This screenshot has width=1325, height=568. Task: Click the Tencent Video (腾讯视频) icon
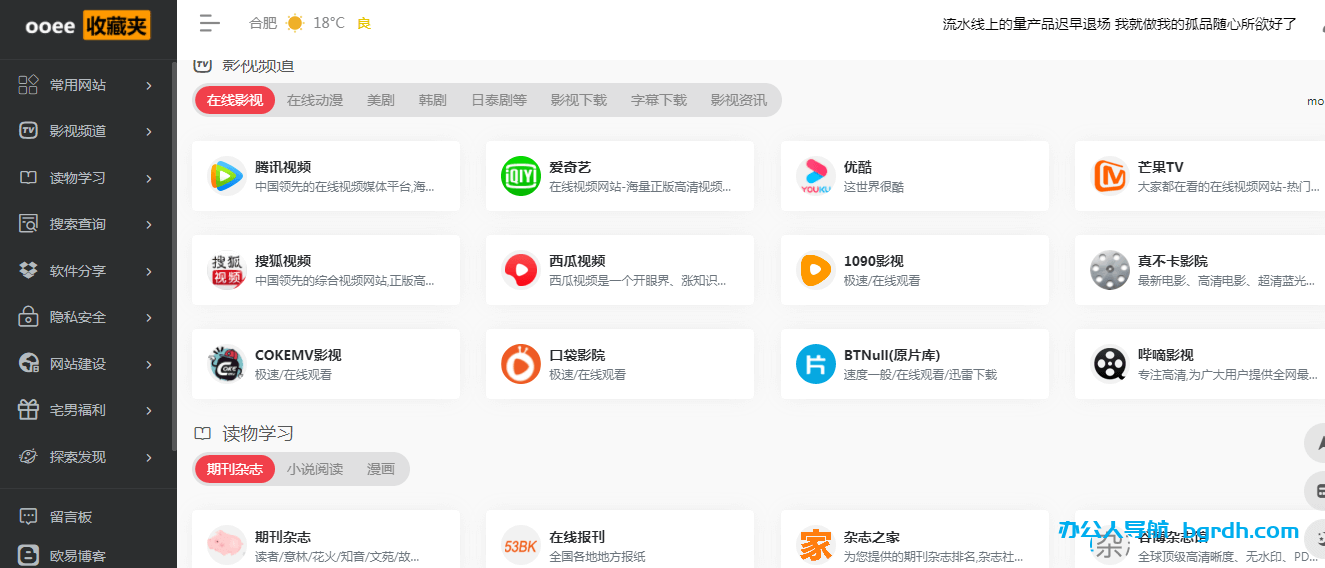point(227,176)
